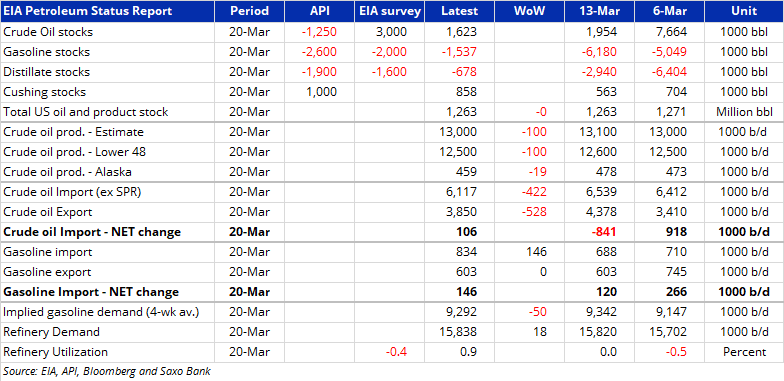This screenshot has width=784, height=381.
Task: Select Latest gasoline stocks value '-1,537'
Action: pos(460,52)
